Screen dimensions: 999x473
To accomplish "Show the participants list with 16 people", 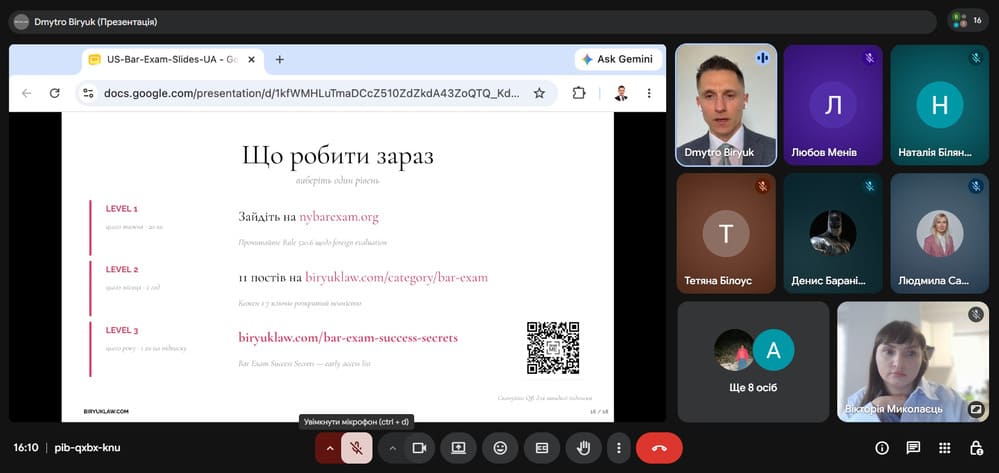I will [x=968, y=21].
